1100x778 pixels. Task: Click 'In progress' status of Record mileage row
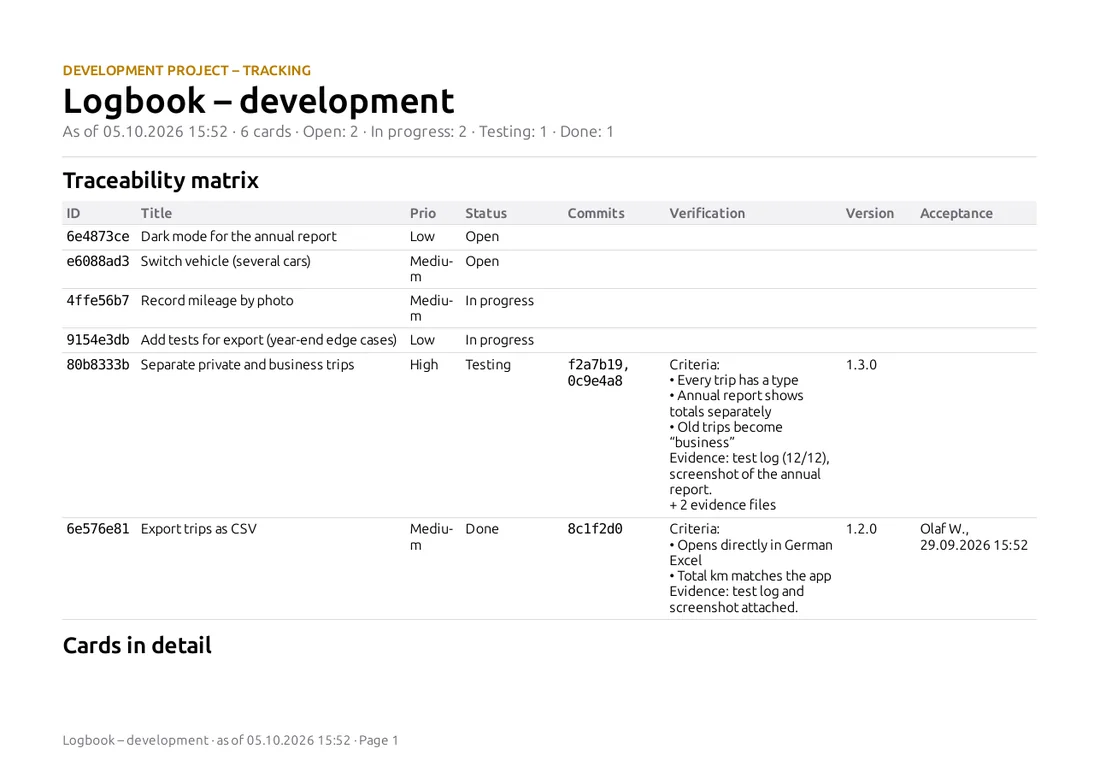point(499,300)
